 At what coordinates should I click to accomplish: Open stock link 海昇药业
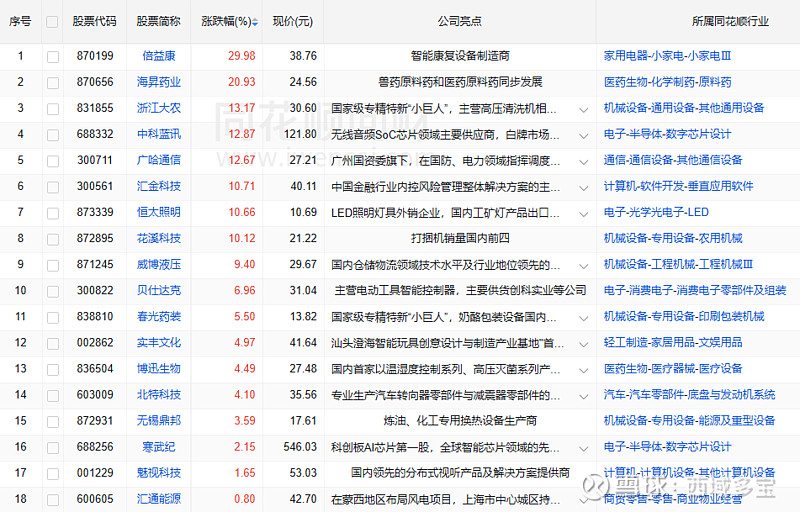tap(159, 82)
